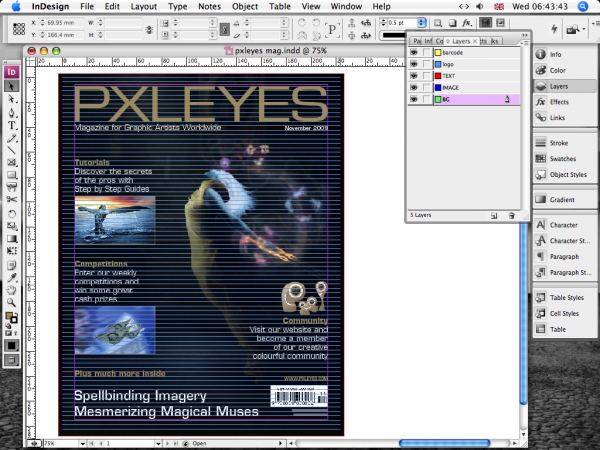Select the Scale tool
Screen dimensions: 600x450
click(11, 226)
